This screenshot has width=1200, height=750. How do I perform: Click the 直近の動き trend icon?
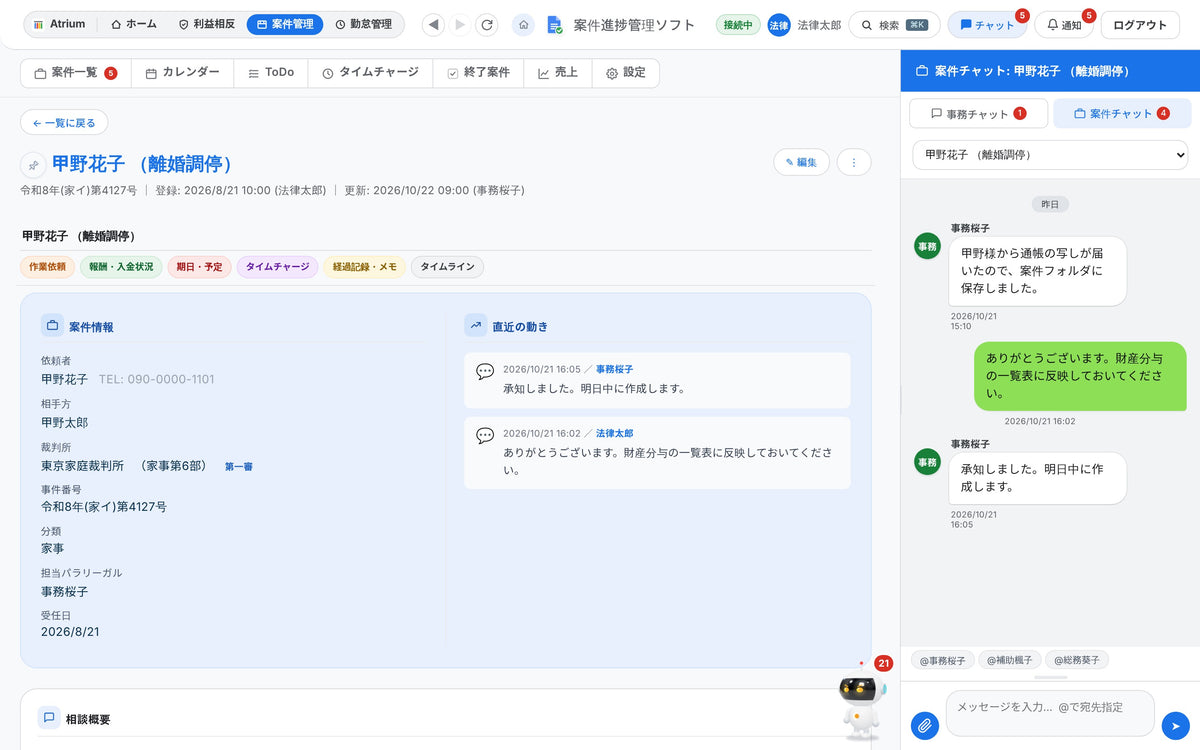476,326
